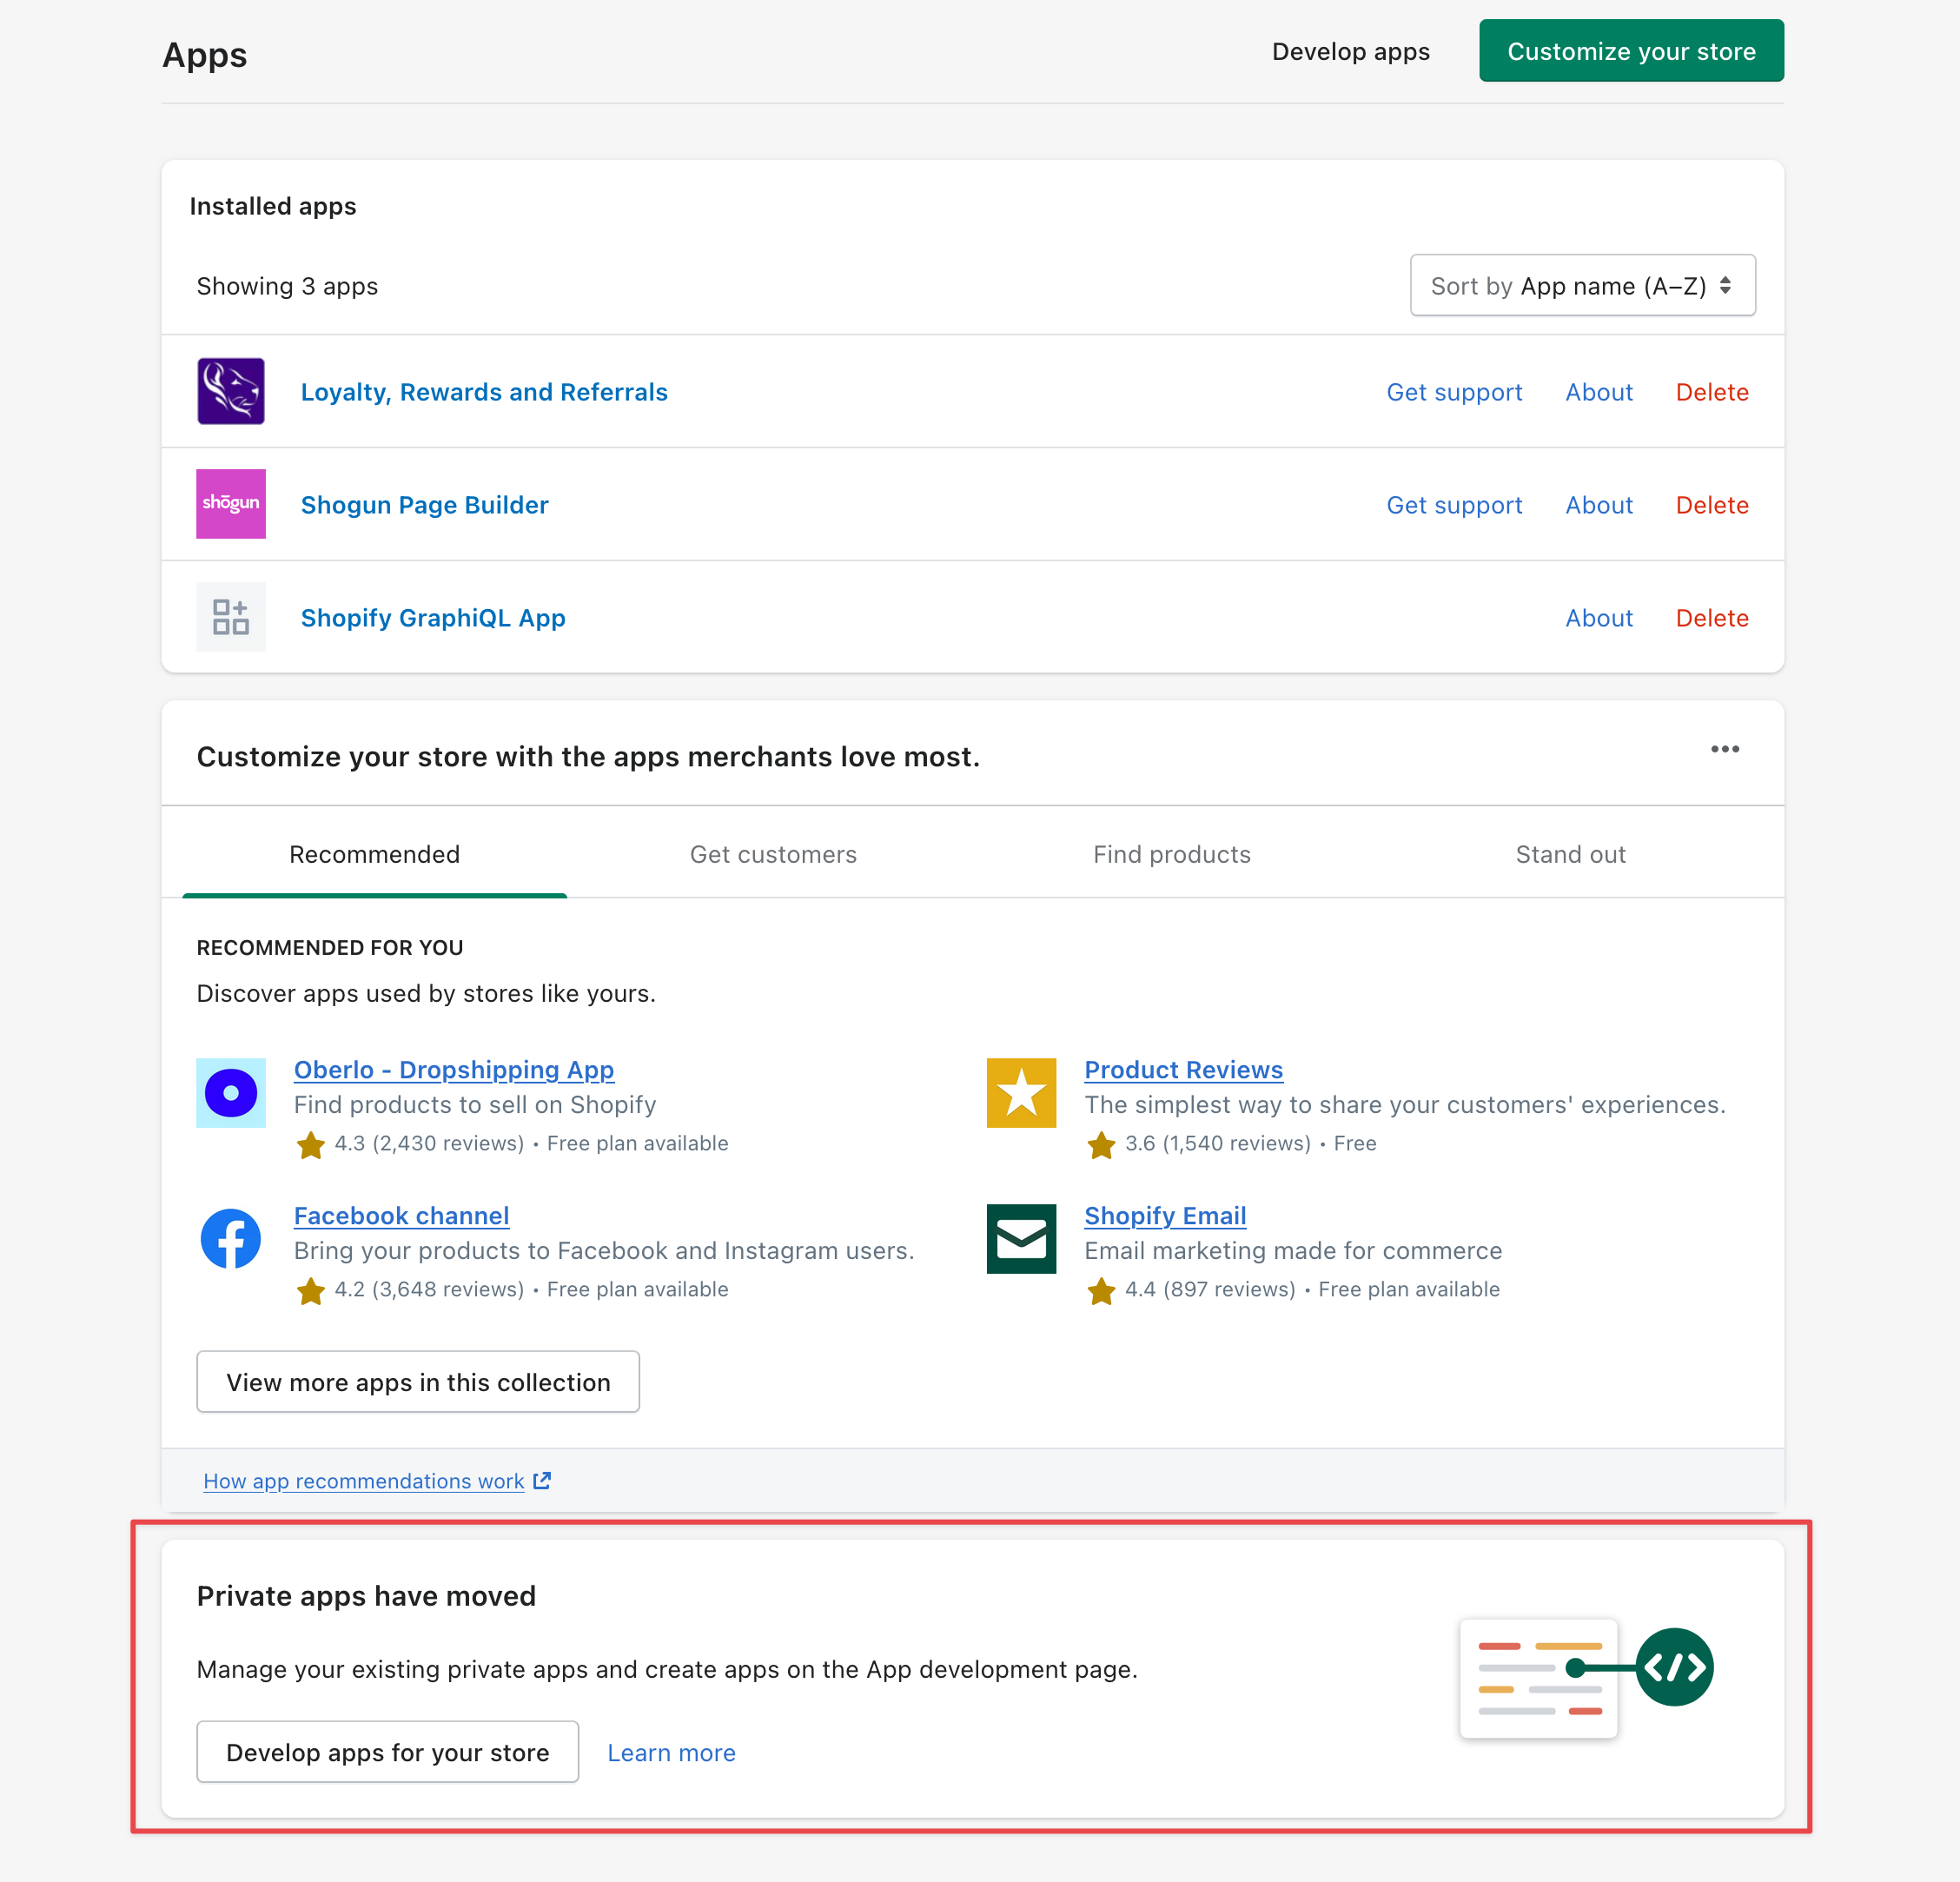Click the Facebook channel logo icon

pos(230,1239)
